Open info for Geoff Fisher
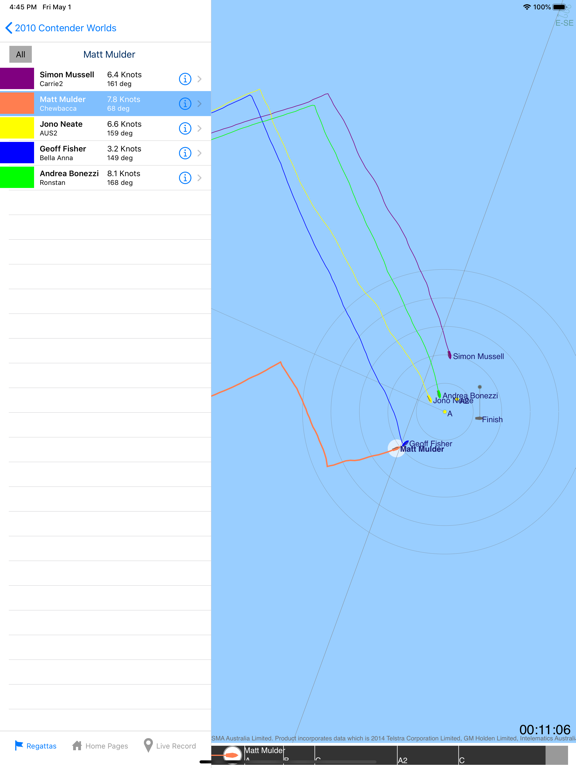 coord(185,153)
